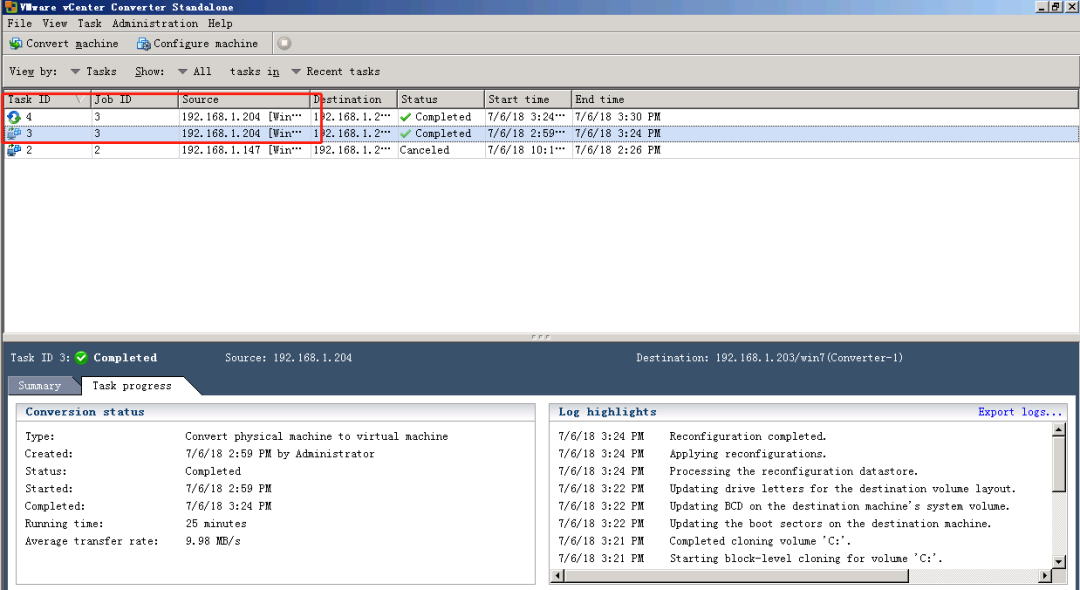Screen dimensions: 1080x590
Task: Open the View by Tasks dropdown
Action: 94,72
